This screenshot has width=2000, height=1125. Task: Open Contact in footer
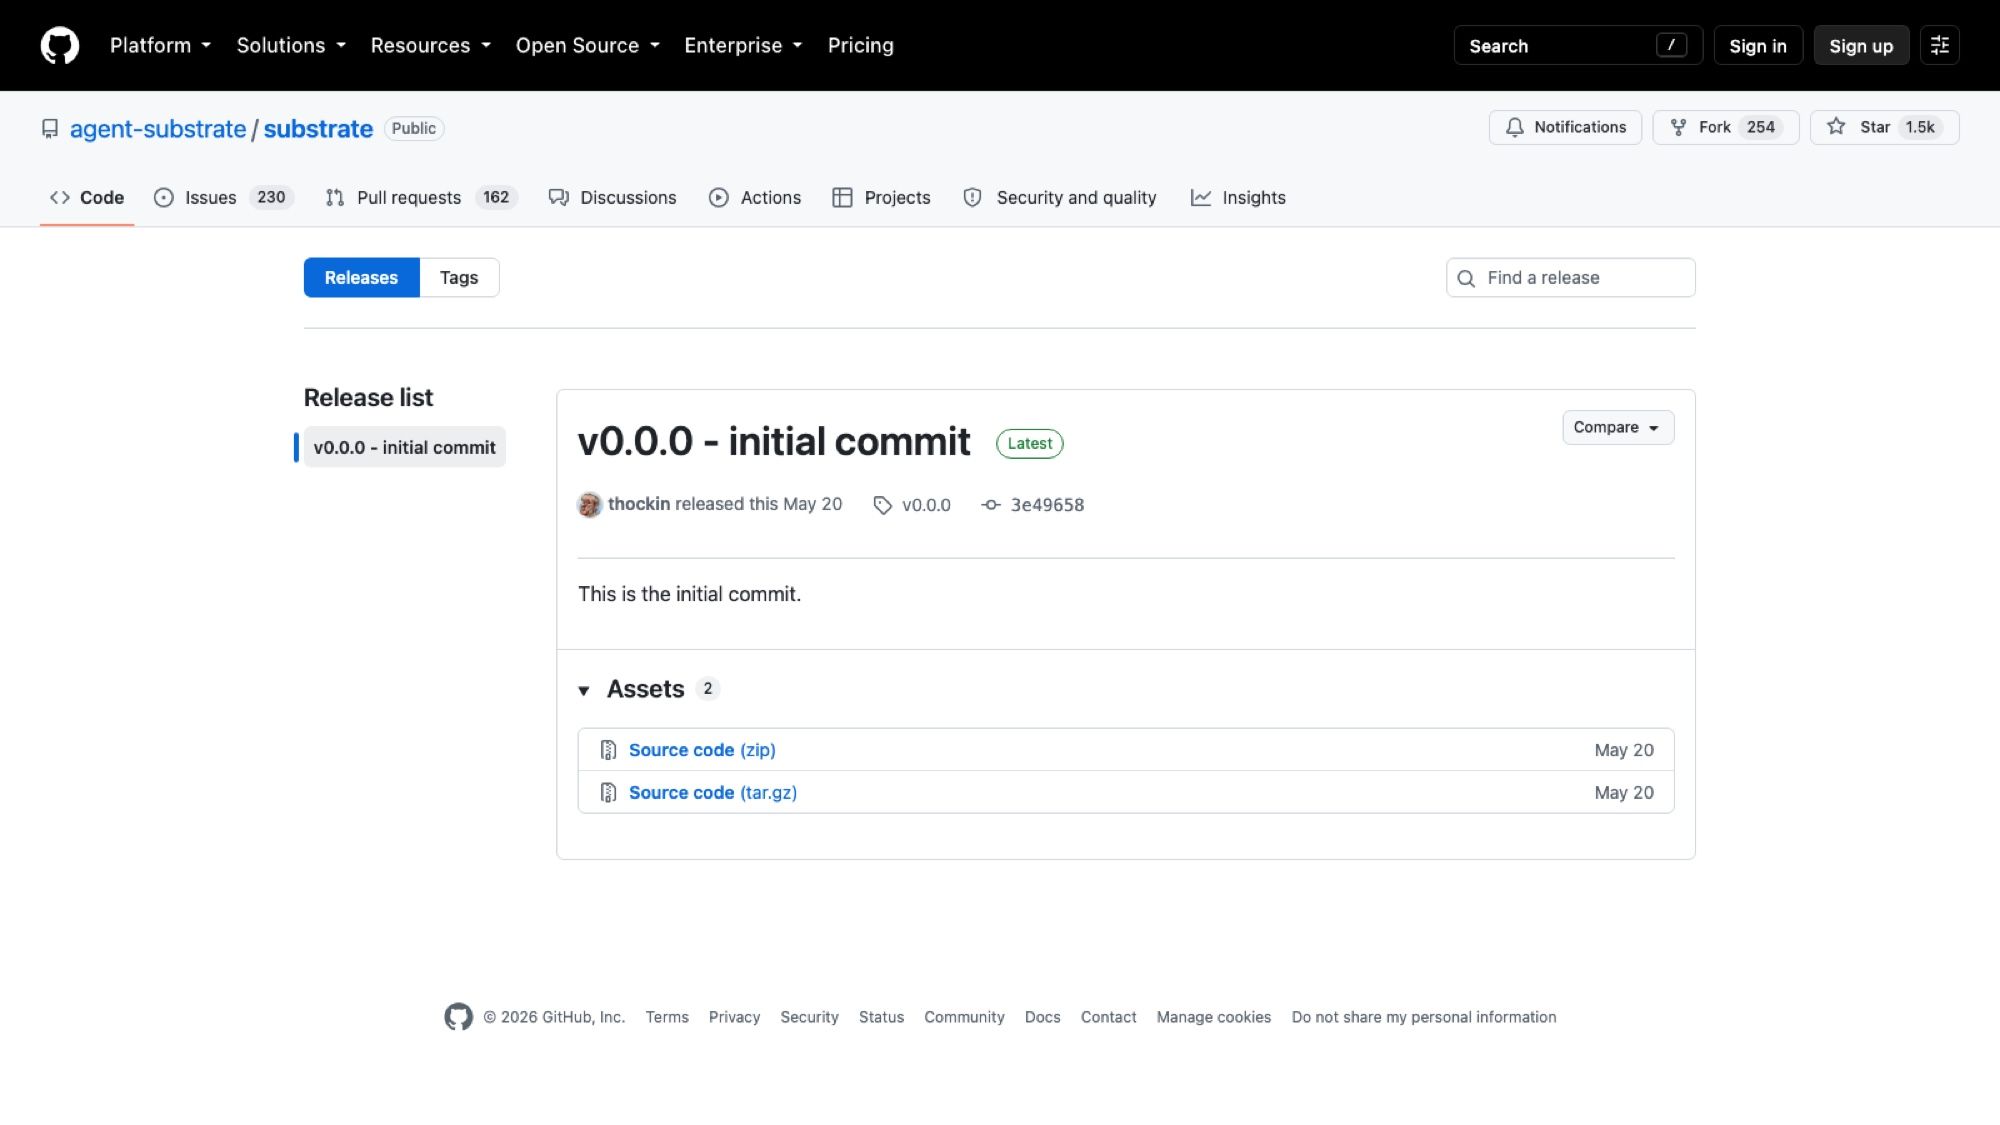pos(1108,1017)
